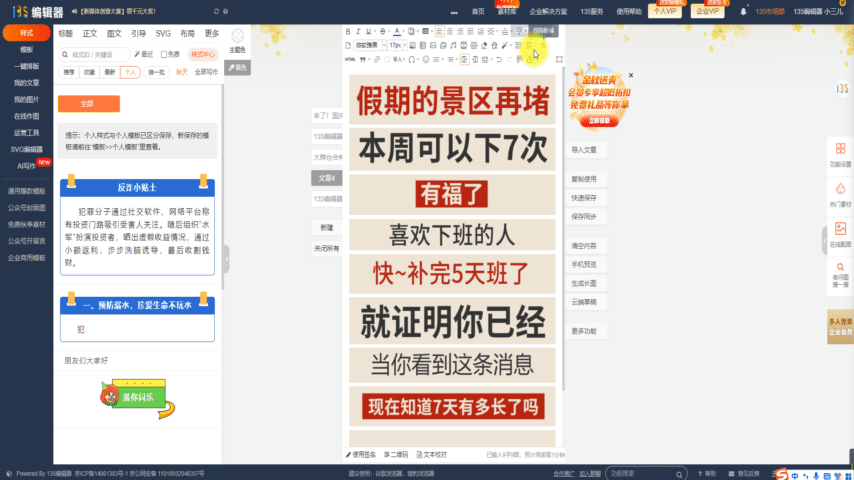Pick the 主题色 color circle
The height and width of the screenshot is (480, 854).
tap(237, 36)
